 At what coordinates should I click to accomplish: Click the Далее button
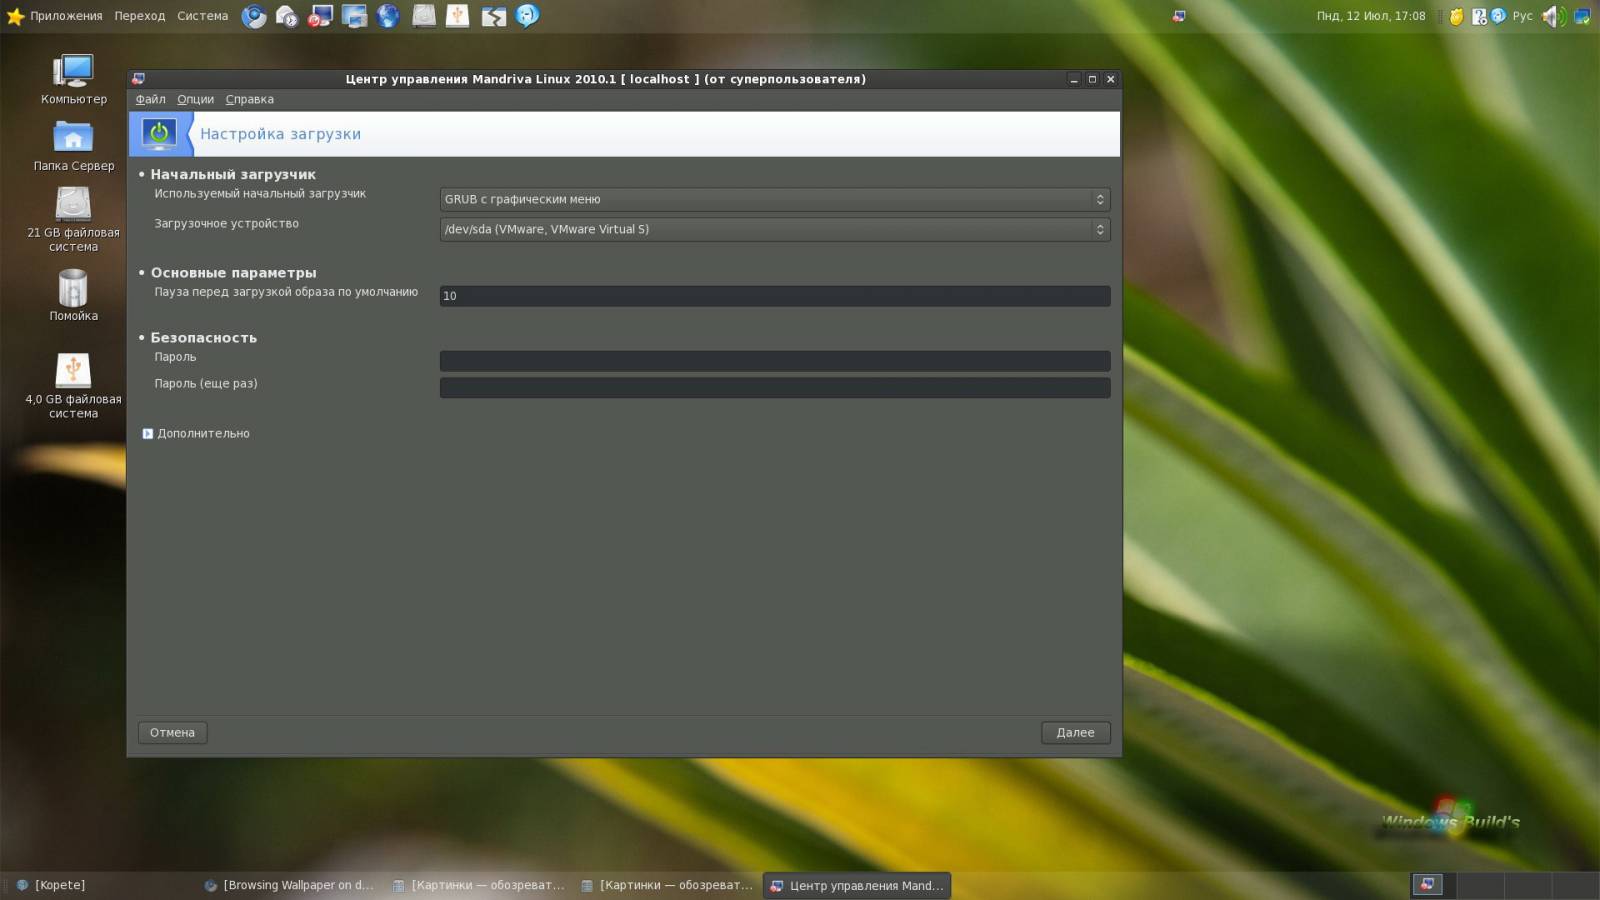pyautogui.click(x=1075, y=733)
